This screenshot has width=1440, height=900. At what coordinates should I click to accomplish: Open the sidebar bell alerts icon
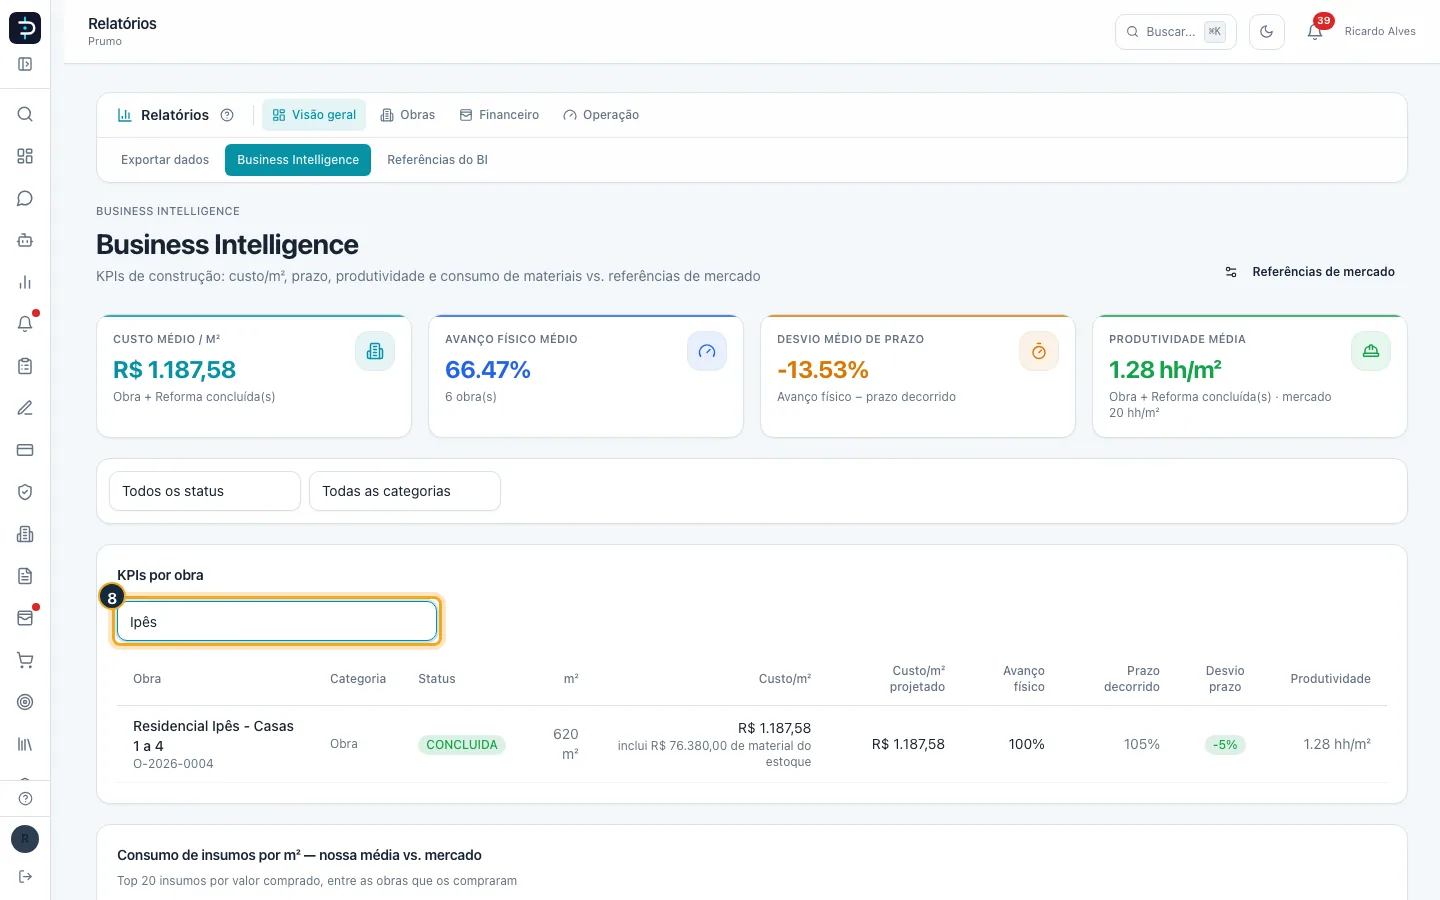[x=25, y=324]
